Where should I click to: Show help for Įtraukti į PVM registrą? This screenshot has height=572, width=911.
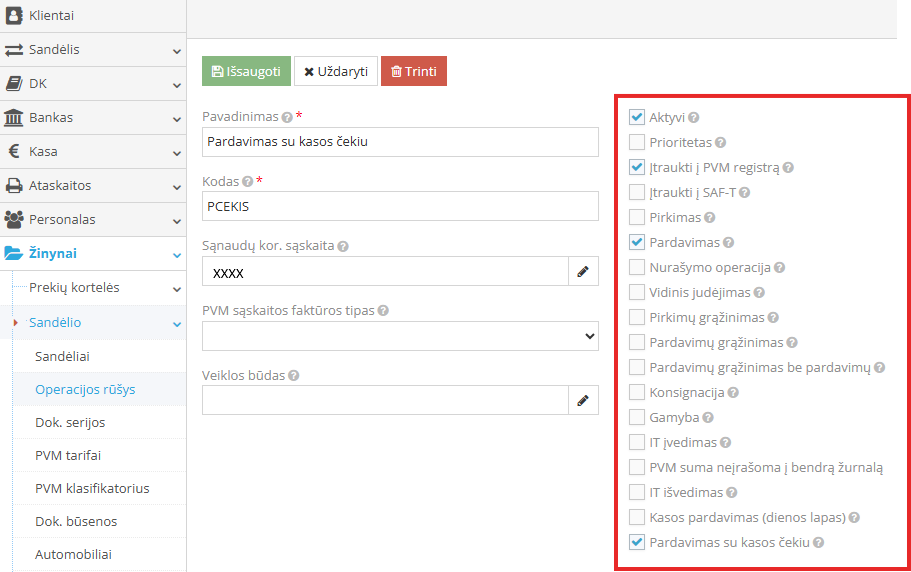pyautogui.click(x=788, y=168)
